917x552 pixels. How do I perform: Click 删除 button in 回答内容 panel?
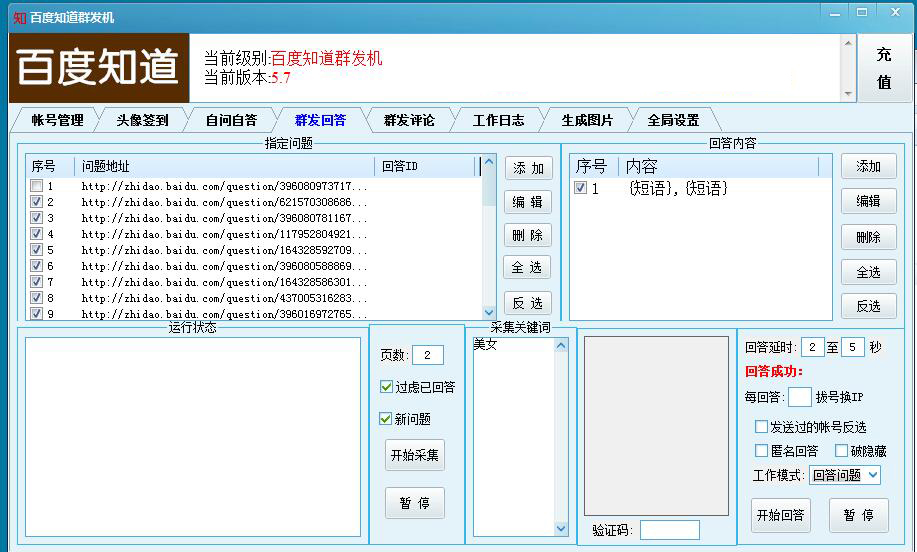tap(868, 237)
